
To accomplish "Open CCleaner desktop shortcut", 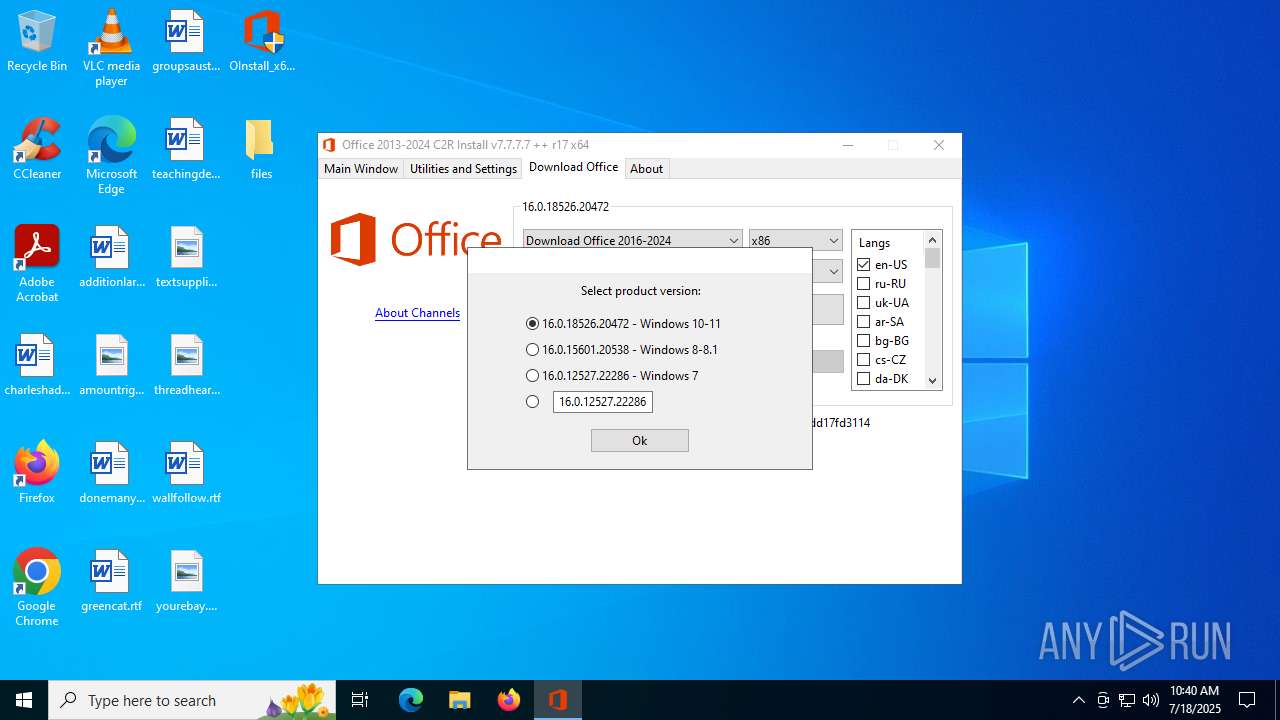I will tap(37, 149).
